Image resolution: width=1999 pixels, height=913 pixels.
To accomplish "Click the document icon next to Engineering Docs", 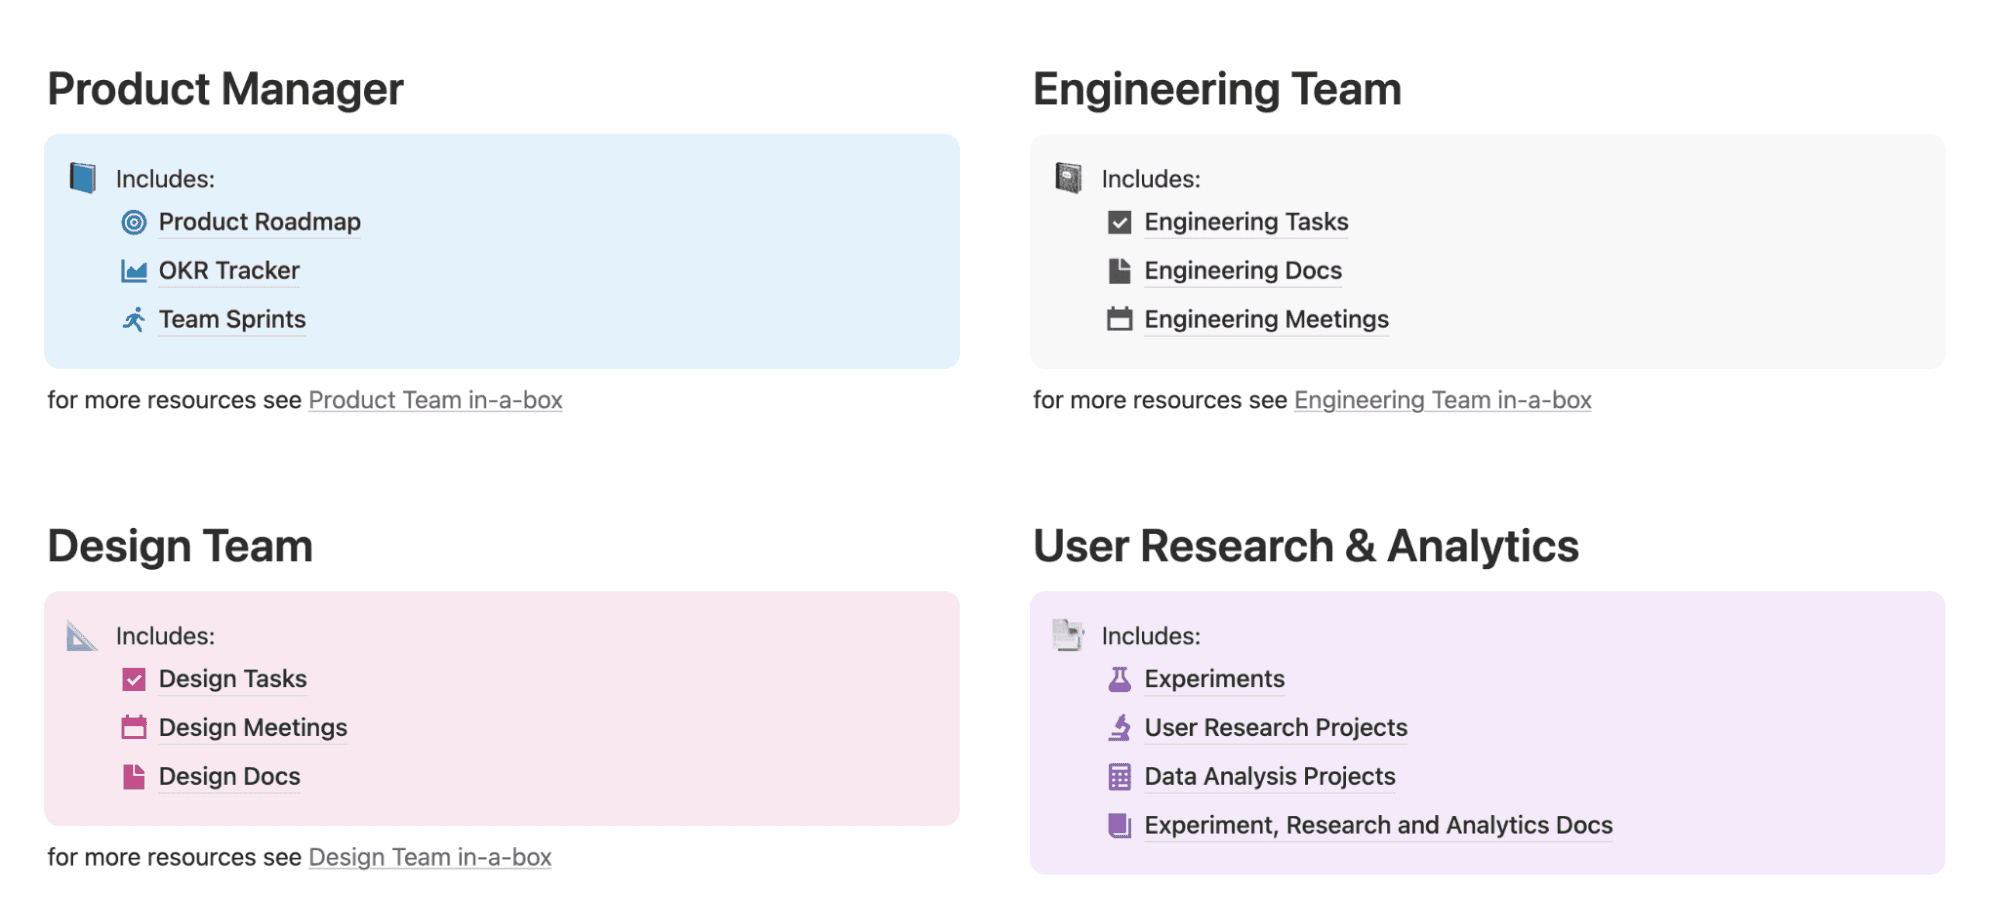I will 1119,270.
